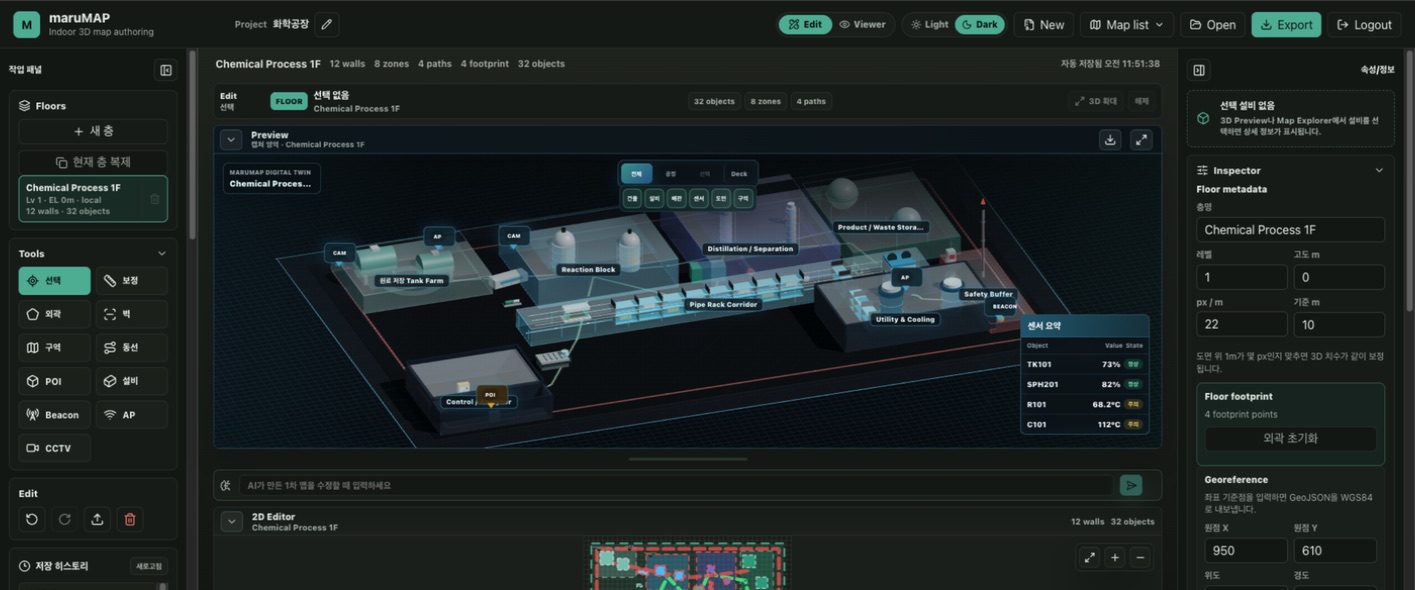Pick the 설비 equipment tool
Viewport: 1415px width, 590px height.
pos(131,381)
